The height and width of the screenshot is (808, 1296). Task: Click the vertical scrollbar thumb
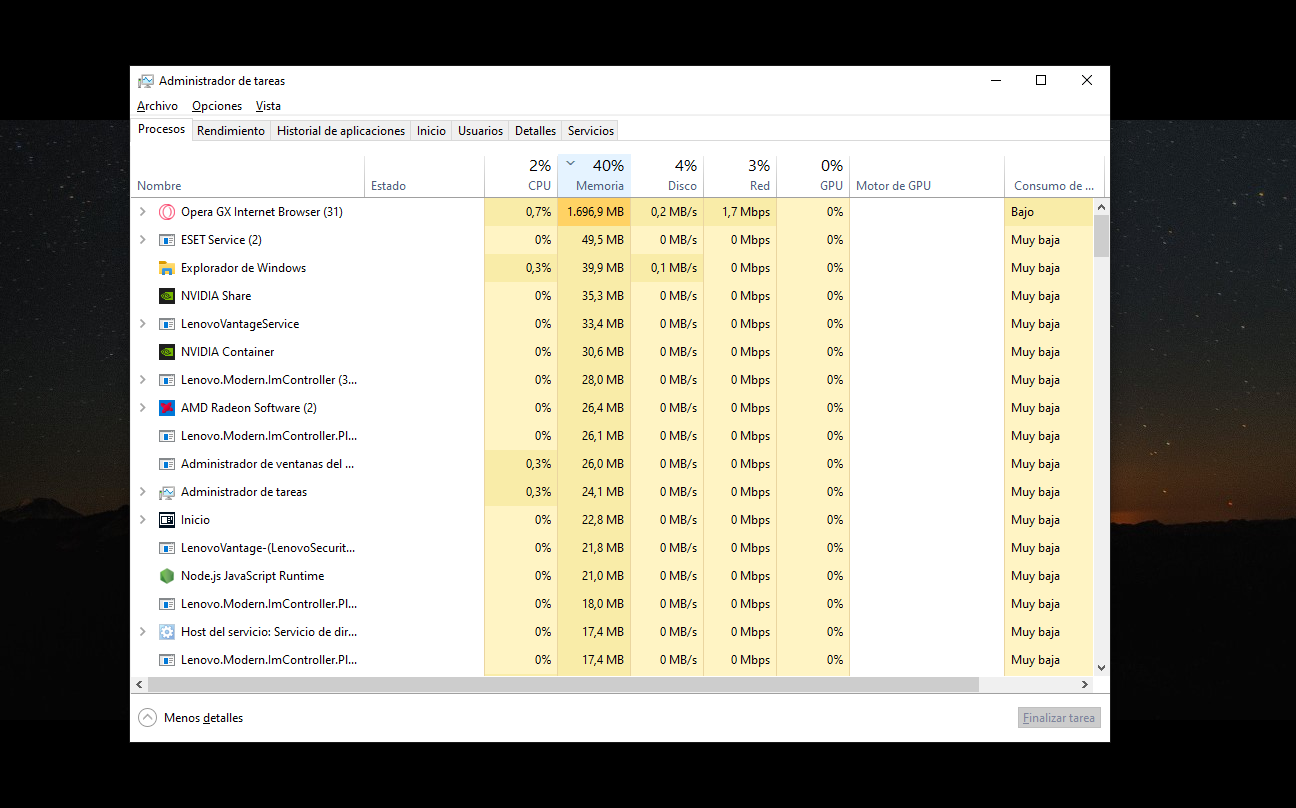[x=1101, y=237]
